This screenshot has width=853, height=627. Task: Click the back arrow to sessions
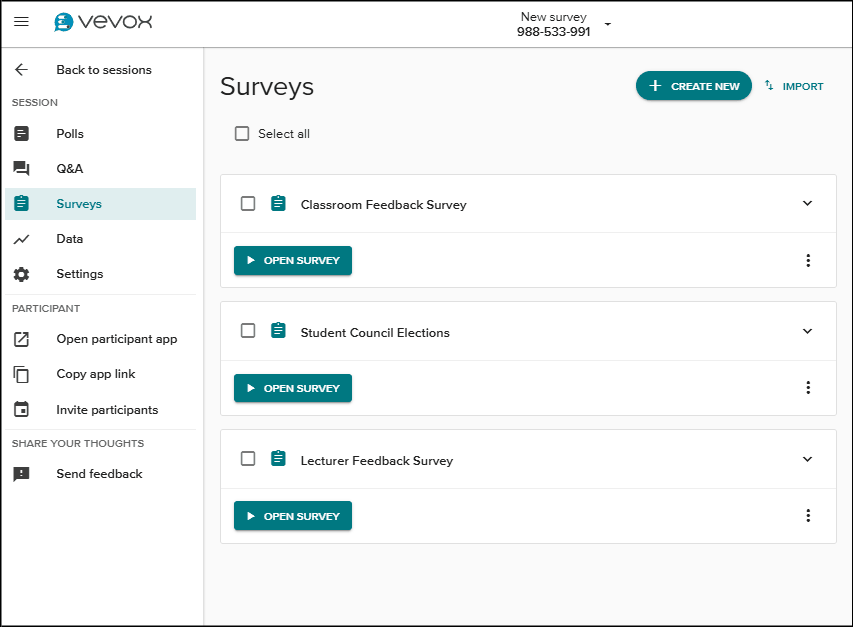click(x=21, y=70)
